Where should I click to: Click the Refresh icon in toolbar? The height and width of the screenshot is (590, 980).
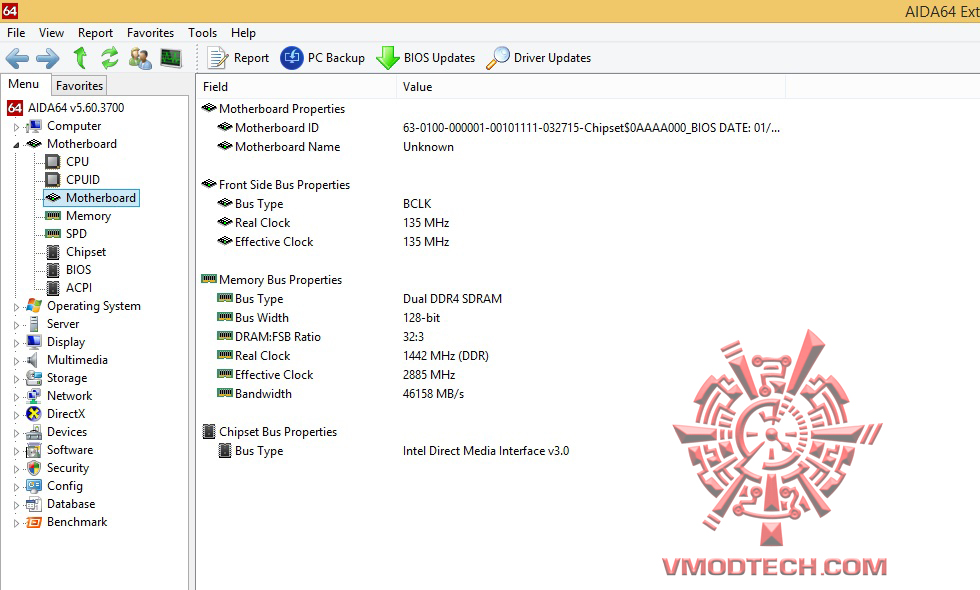coord(110,58)
